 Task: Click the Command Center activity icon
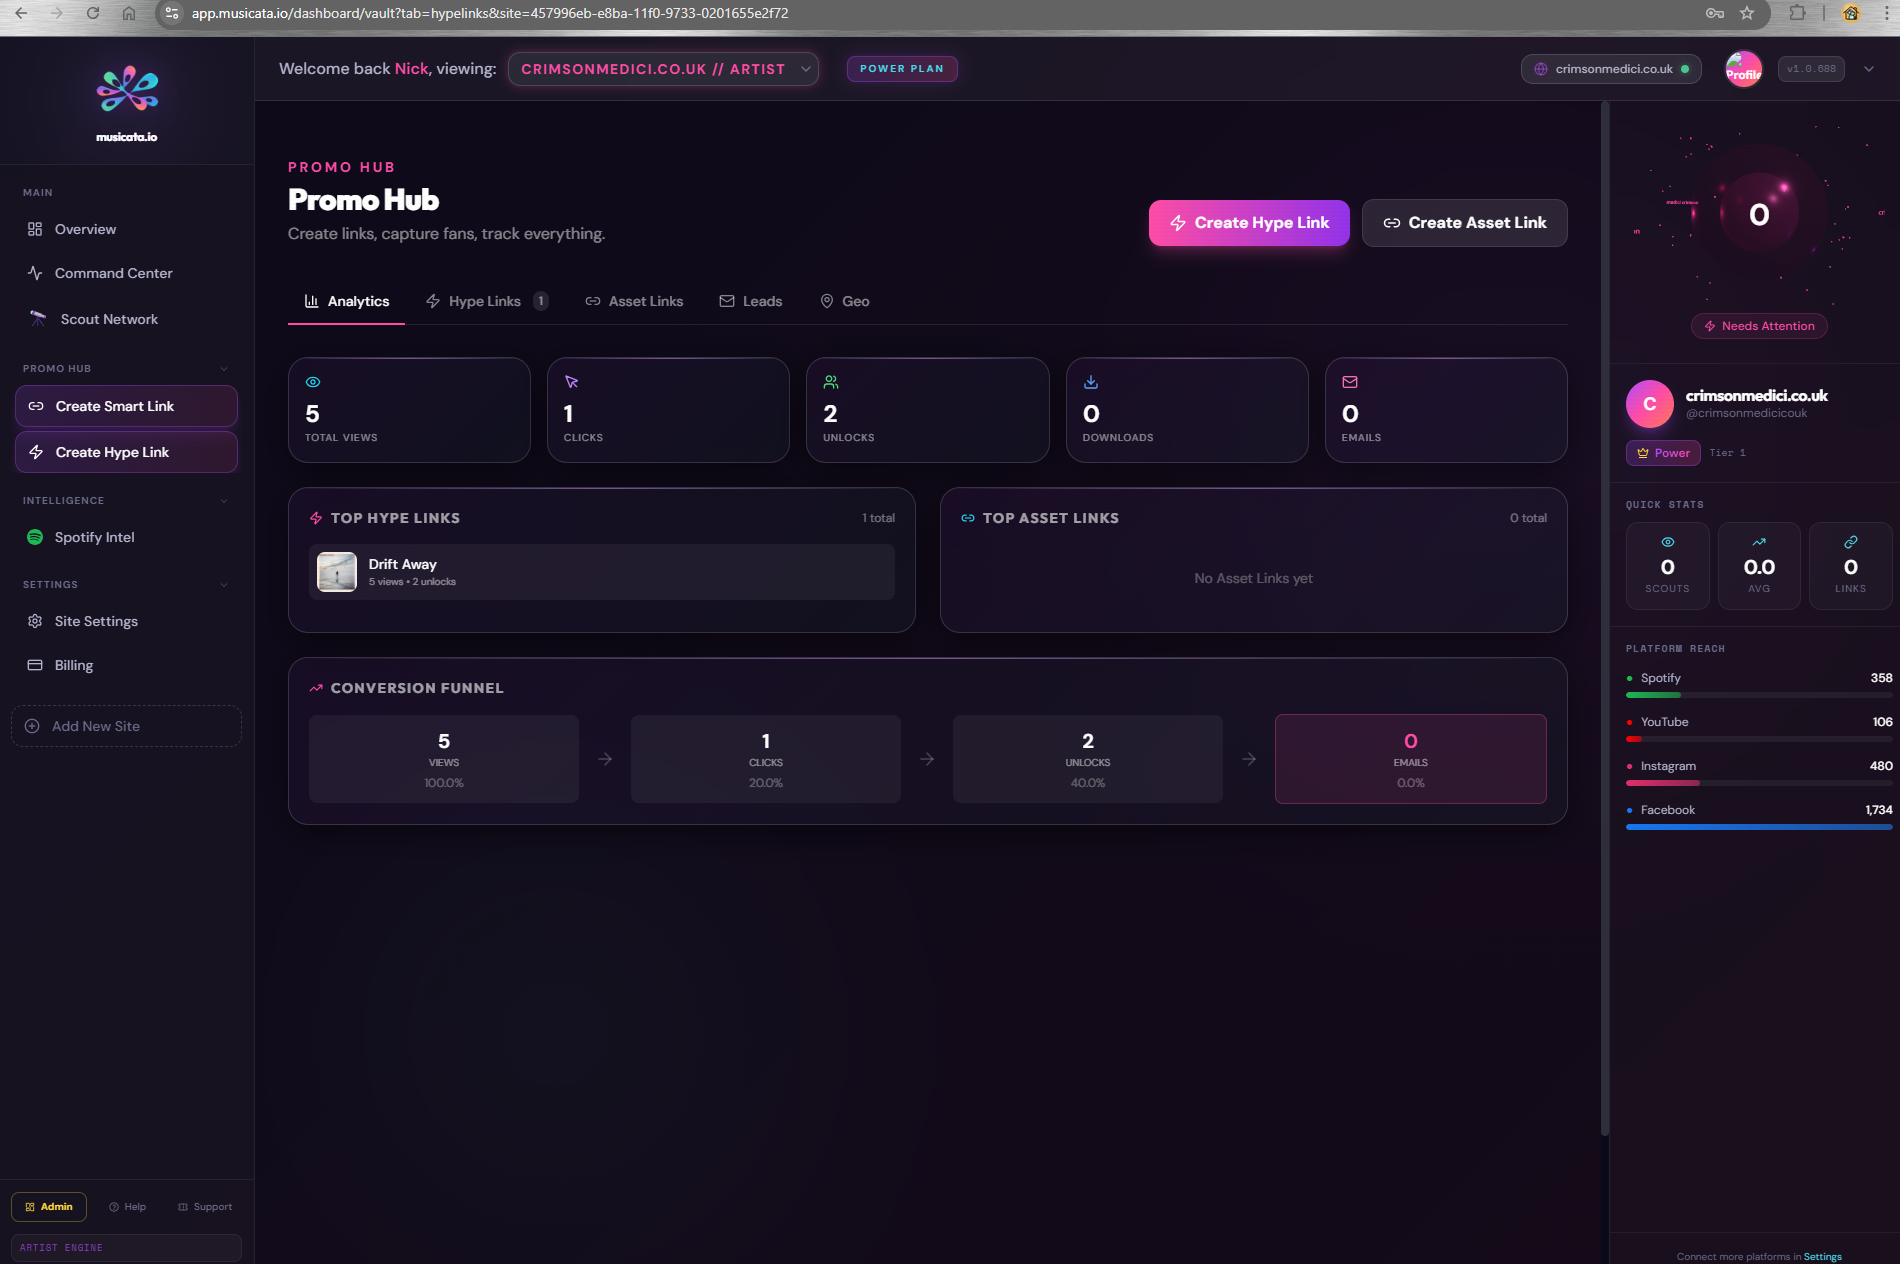click(35, 273)
